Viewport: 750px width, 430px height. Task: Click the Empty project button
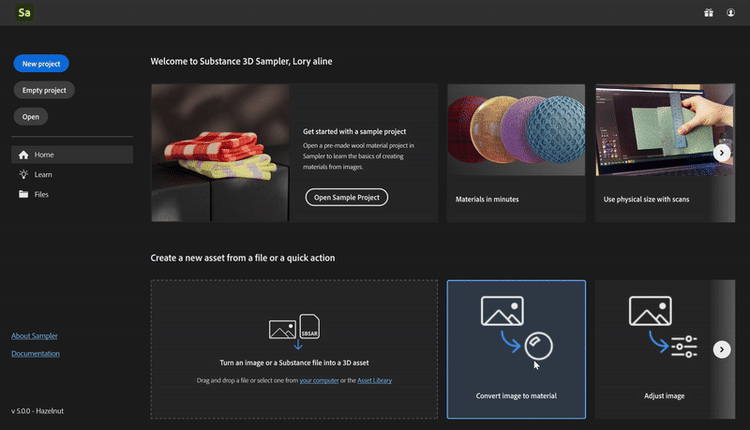click(x=44, y=90)
